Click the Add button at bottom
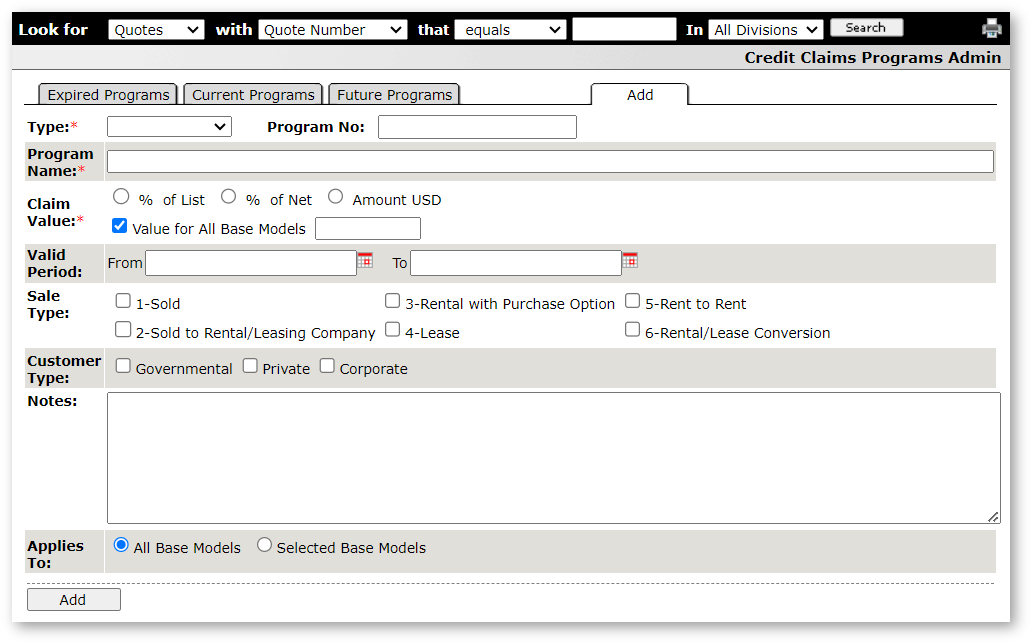Image resolution: width=1031 pixels, height=643 pixels. tap(73, 600)
